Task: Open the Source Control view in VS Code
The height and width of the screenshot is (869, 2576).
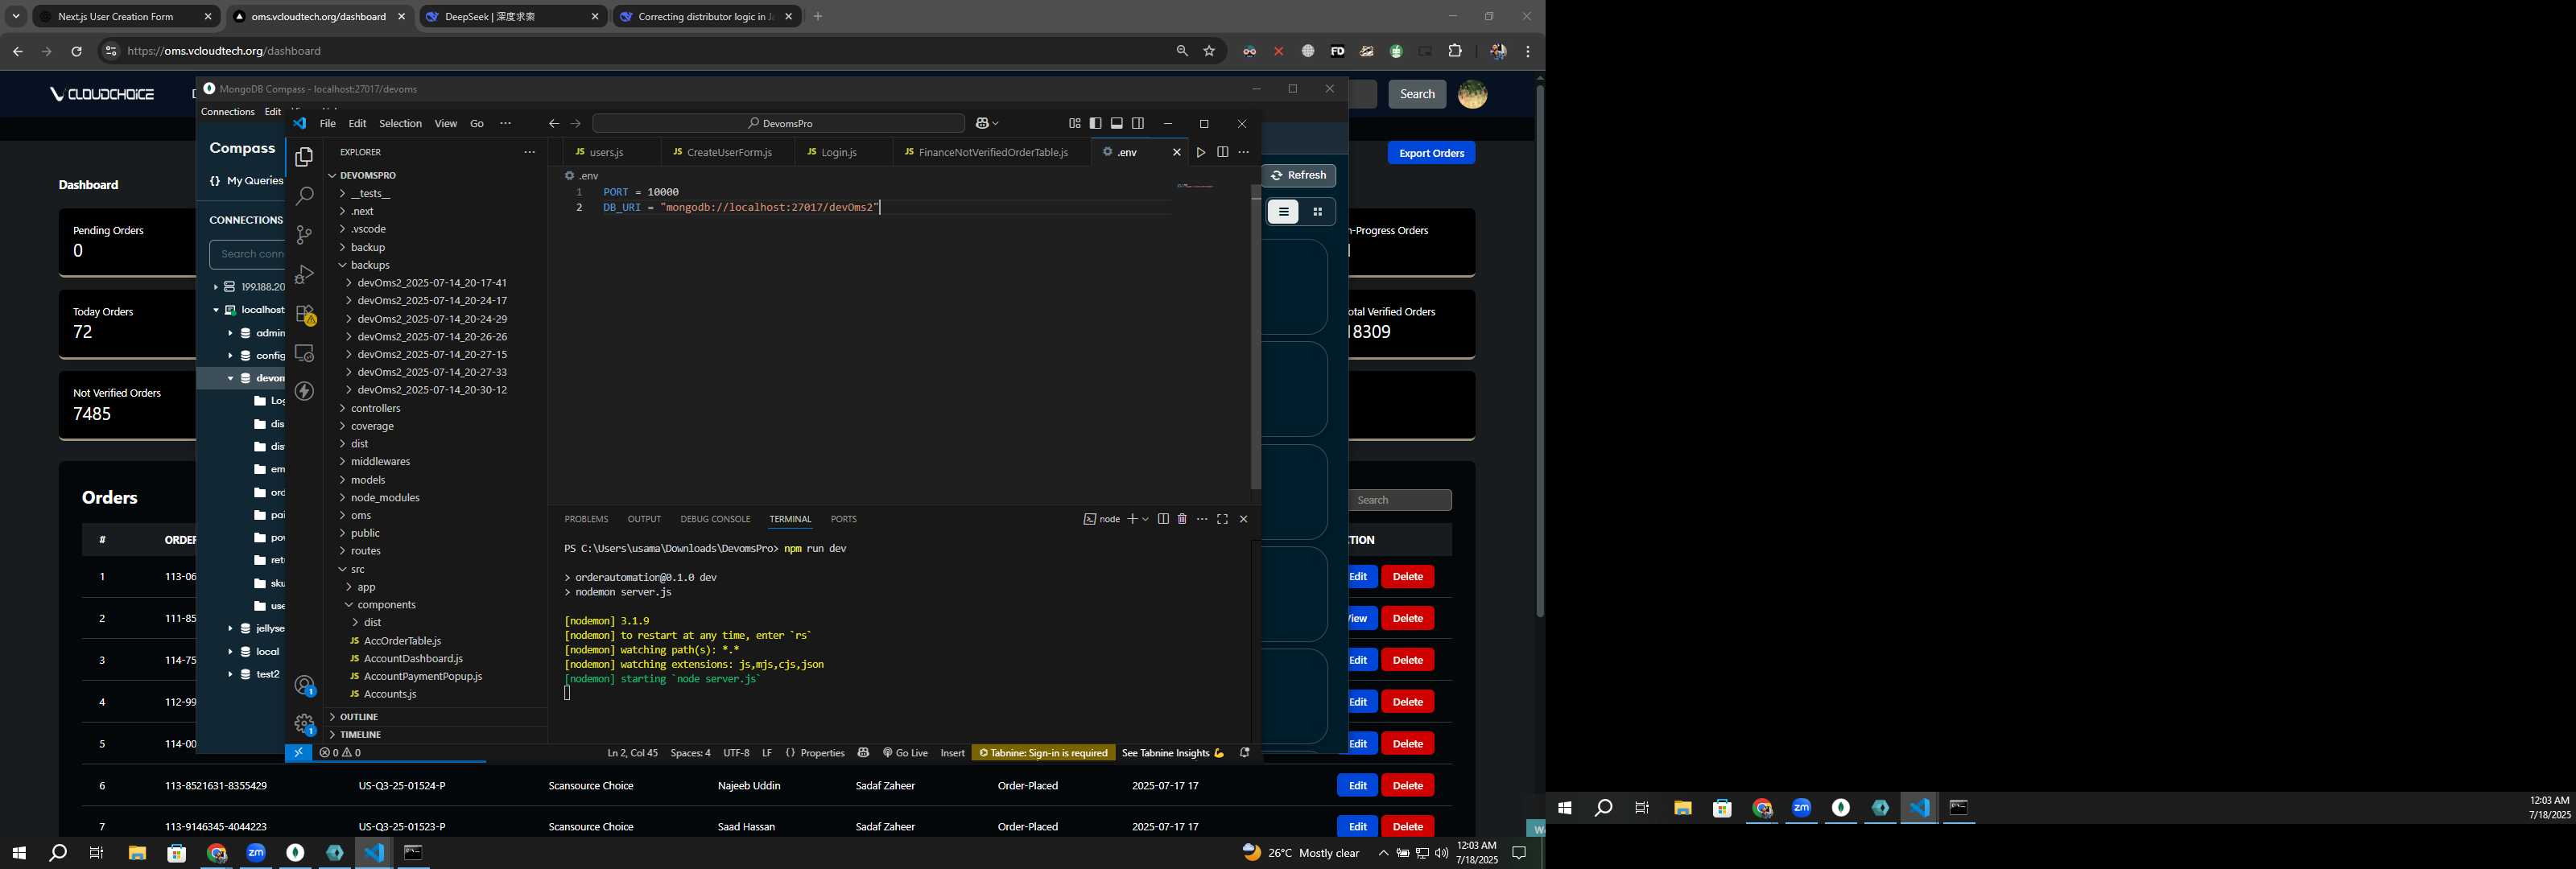Action: (x=304, y=235)
